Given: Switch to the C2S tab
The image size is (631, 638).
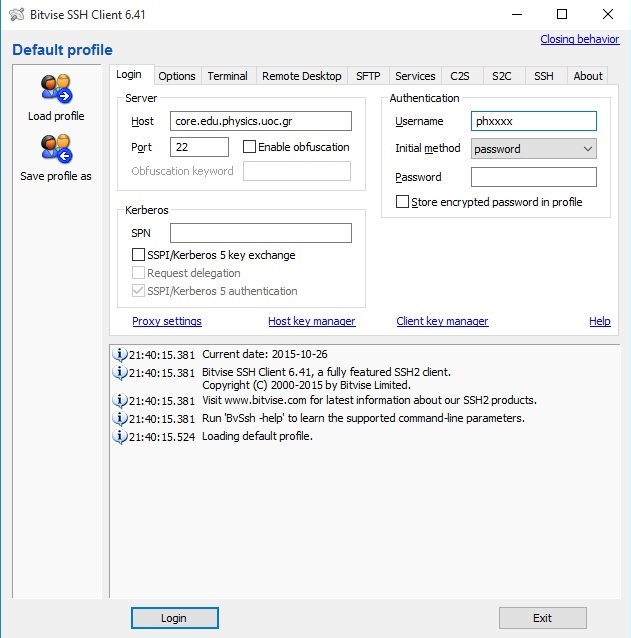Looking at the screenshot, I should [x=460, y=76].
